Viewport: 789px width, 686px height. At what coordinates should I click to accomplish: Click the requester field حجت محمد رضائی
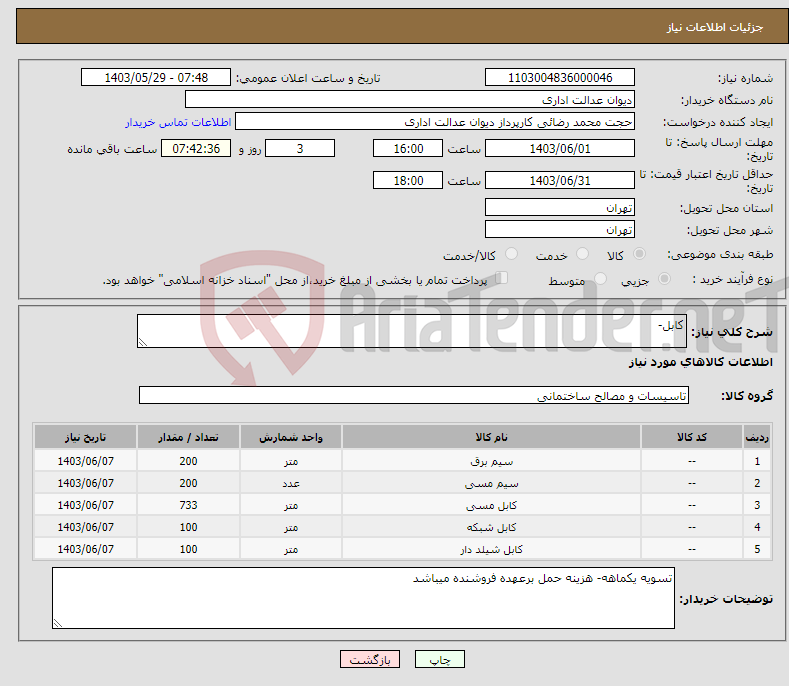(435, 122)
